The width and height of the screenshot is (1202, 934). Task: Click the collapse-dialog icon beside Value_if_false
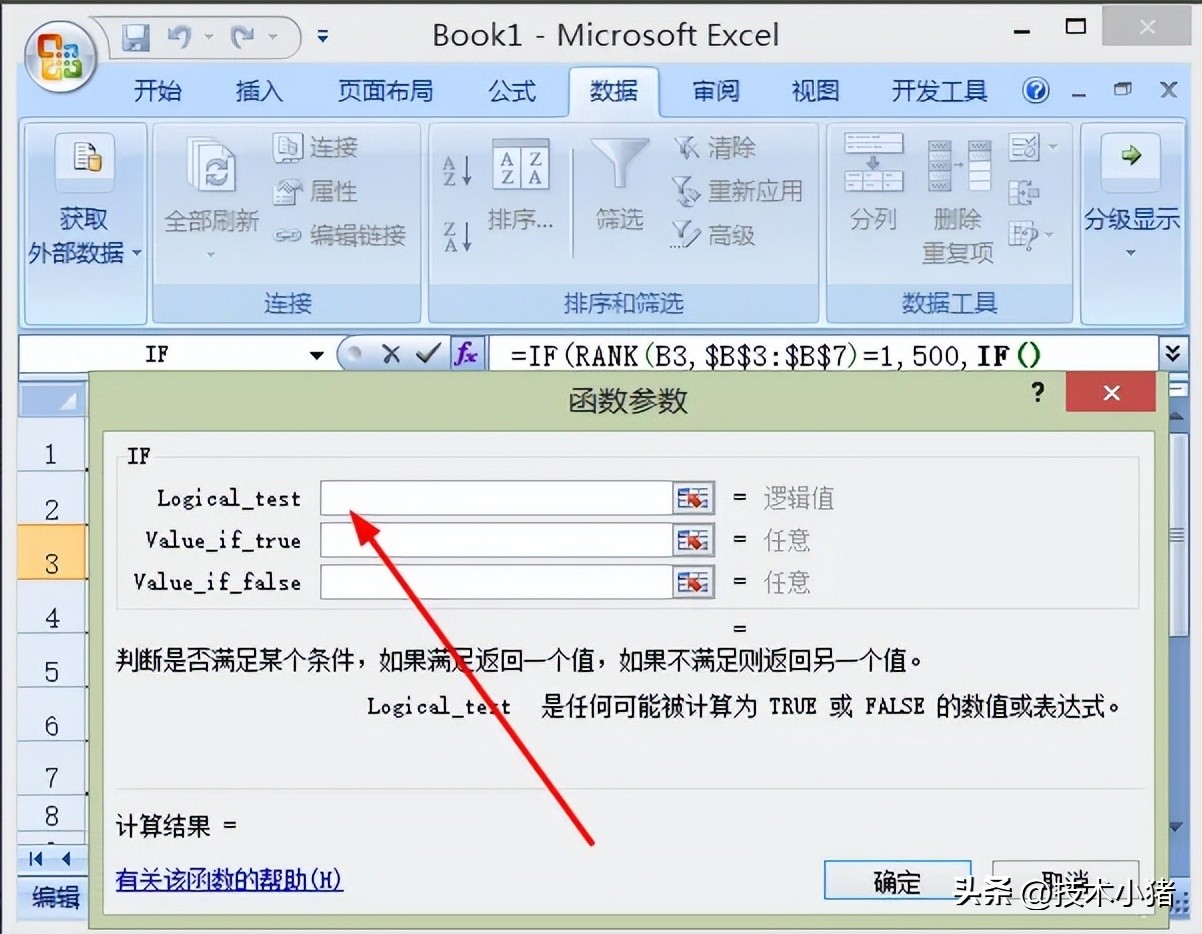[694, 582]
